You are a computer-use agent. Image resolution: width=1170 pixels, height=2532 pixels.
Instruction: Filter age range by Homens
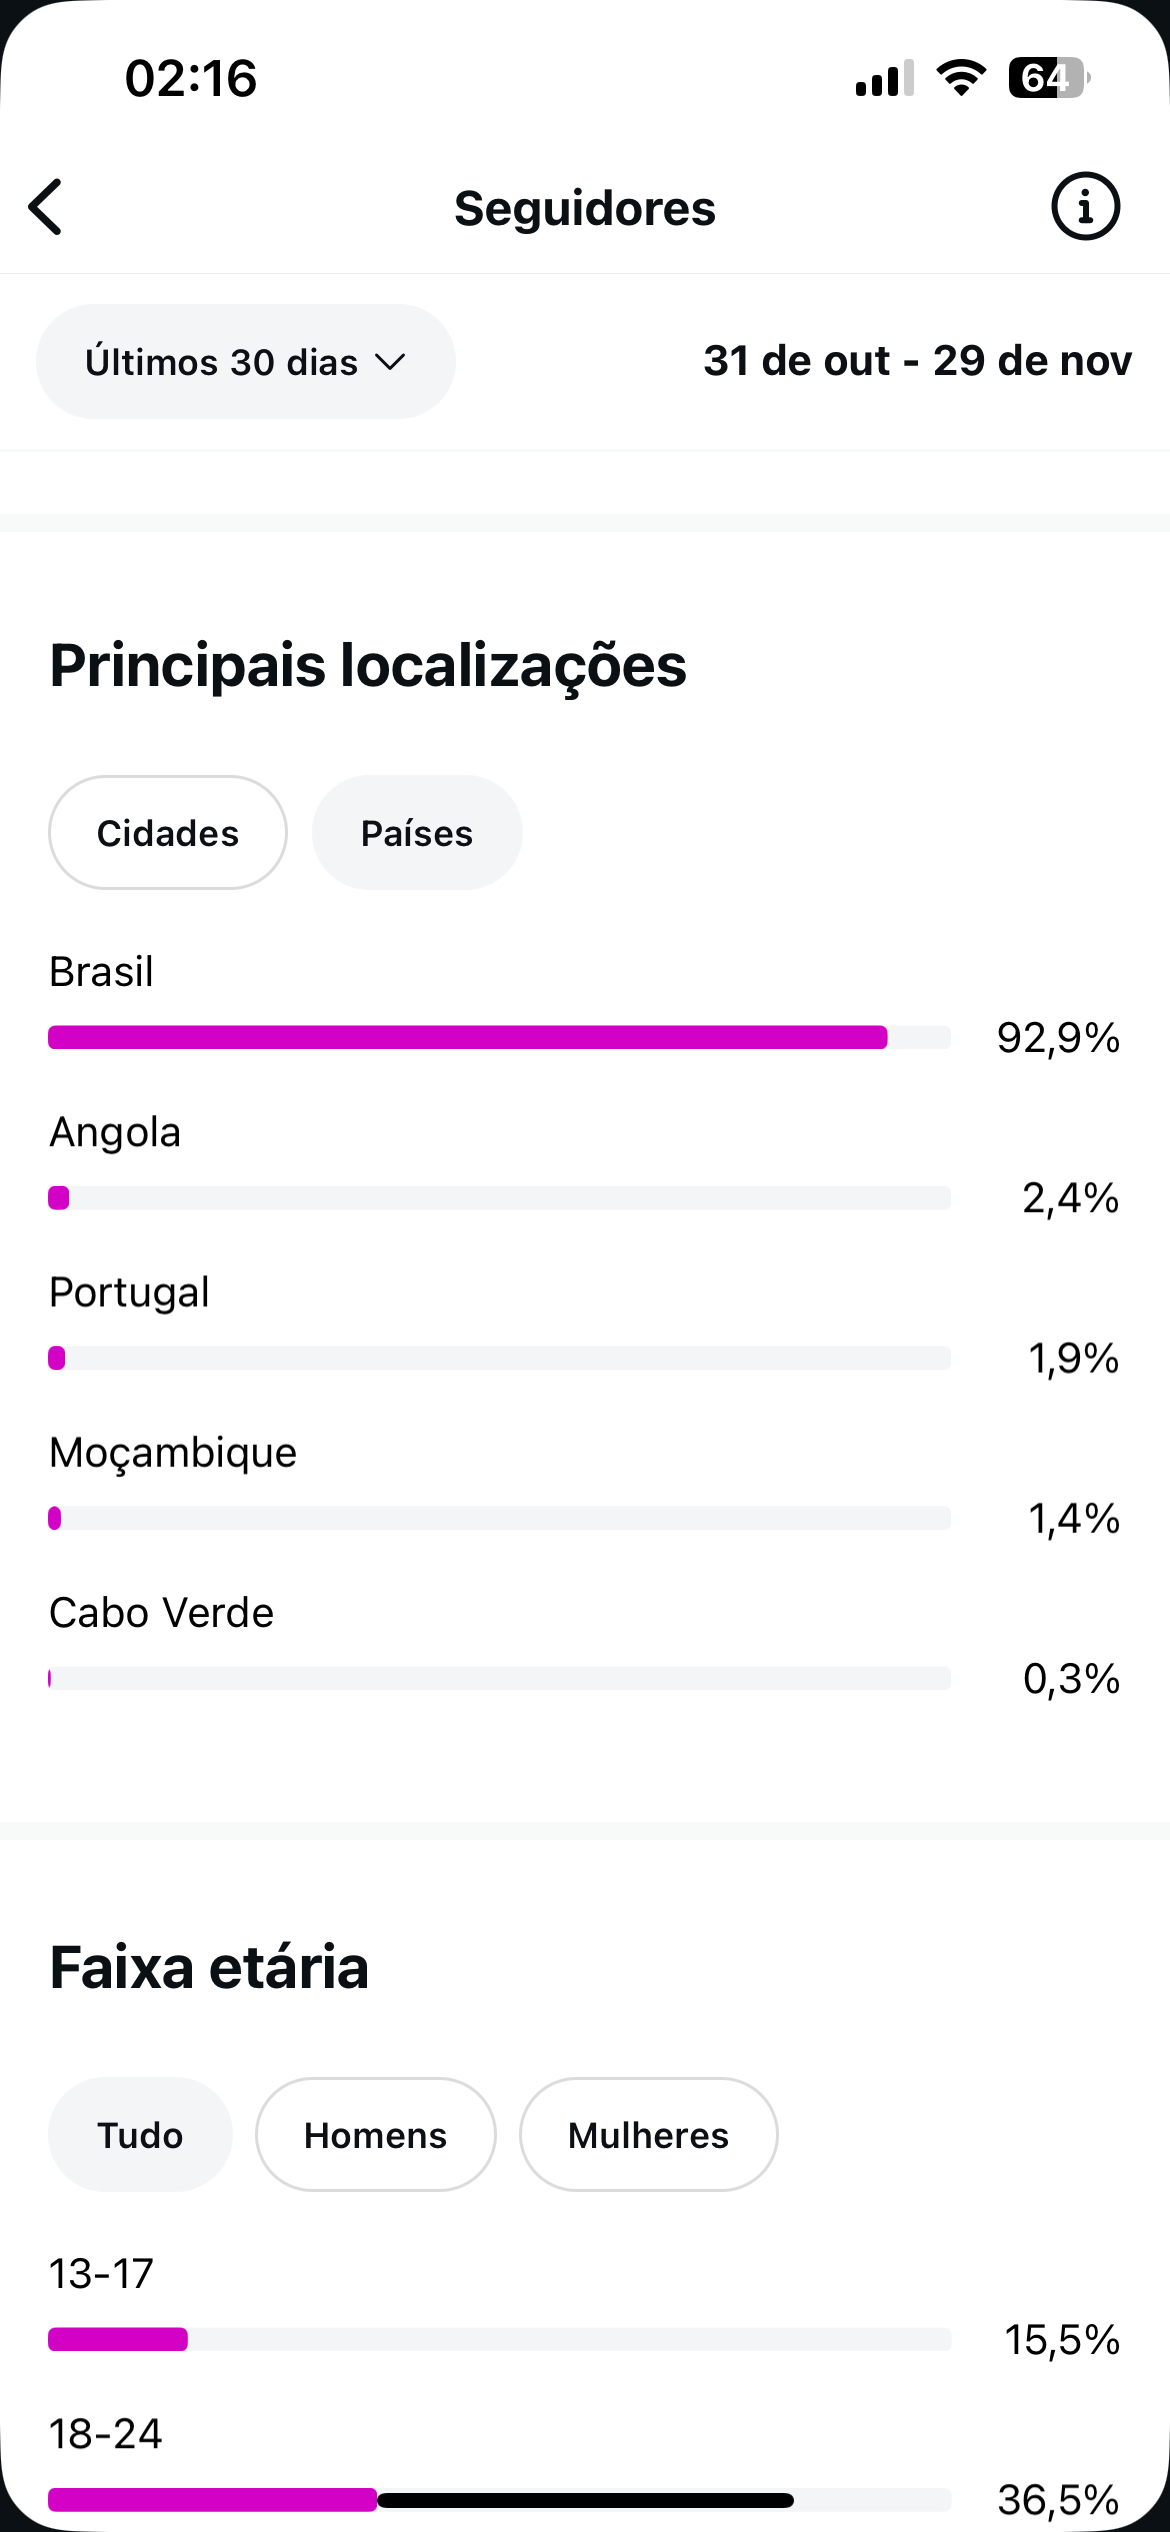(375, 2135)
